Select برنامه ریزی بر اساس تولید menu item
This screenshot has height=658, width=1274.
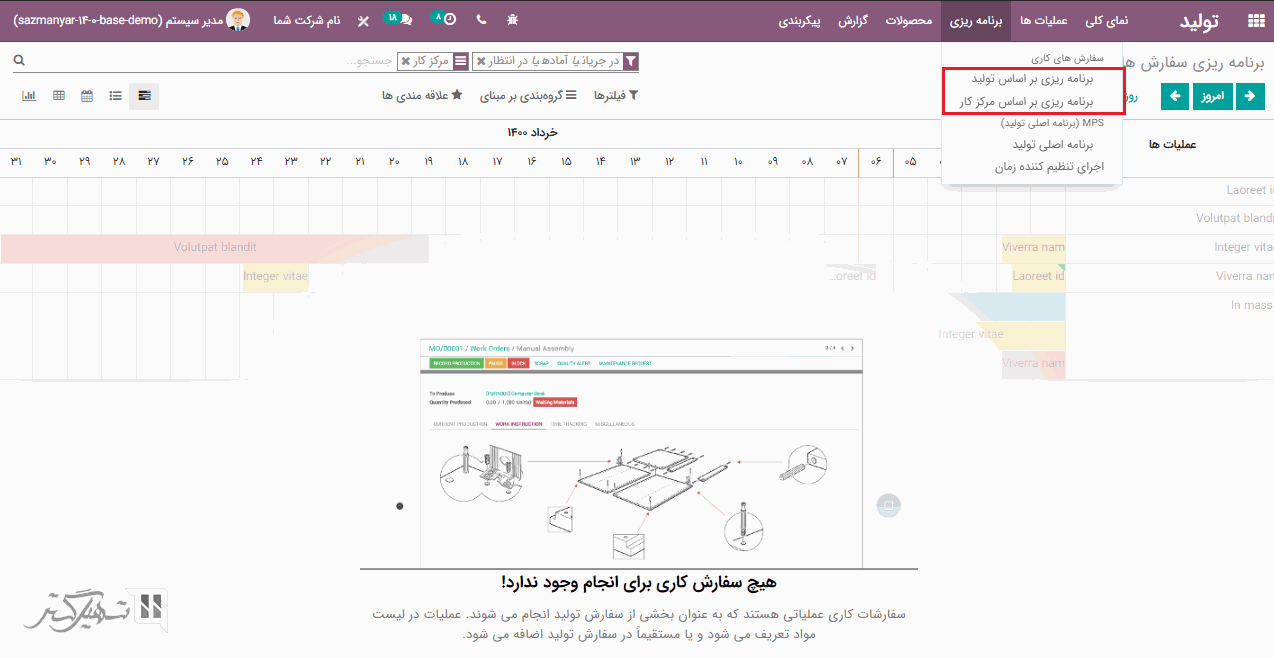[x=1032, y=77]
